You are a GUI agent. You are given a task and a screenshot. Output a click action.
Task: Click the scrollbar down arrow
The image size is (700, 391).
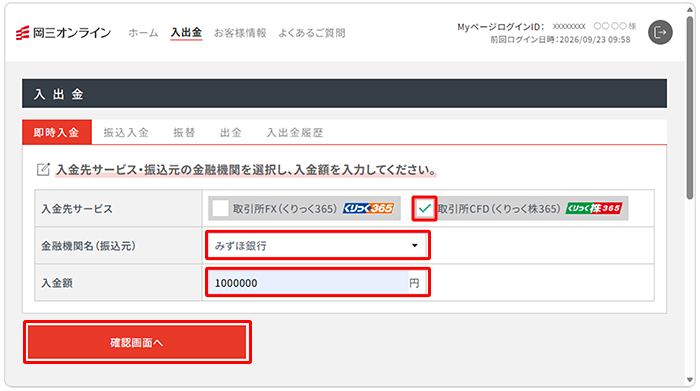(690, 380)
